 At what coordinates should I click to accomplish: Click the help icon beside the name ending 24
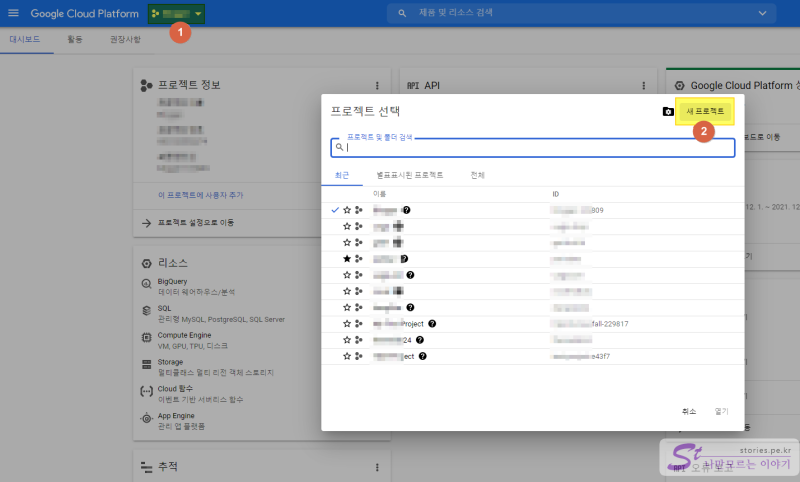[420, 340]
